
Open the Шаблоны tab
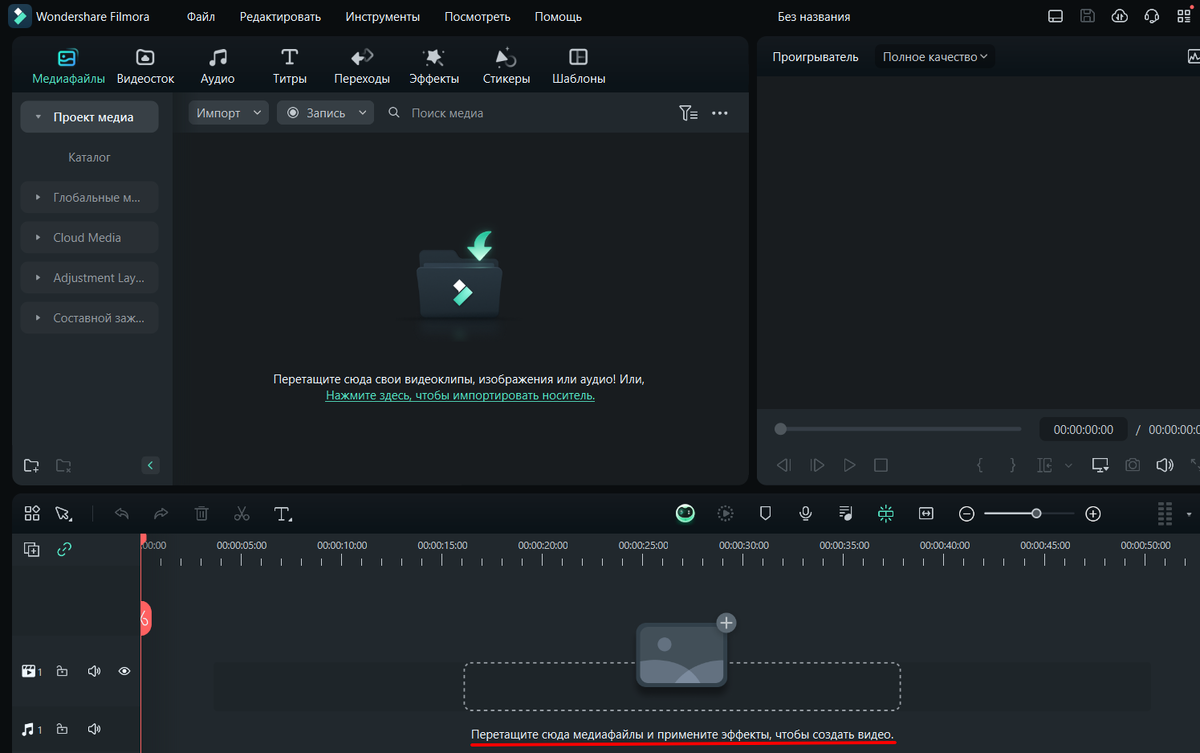coord(578,66)
